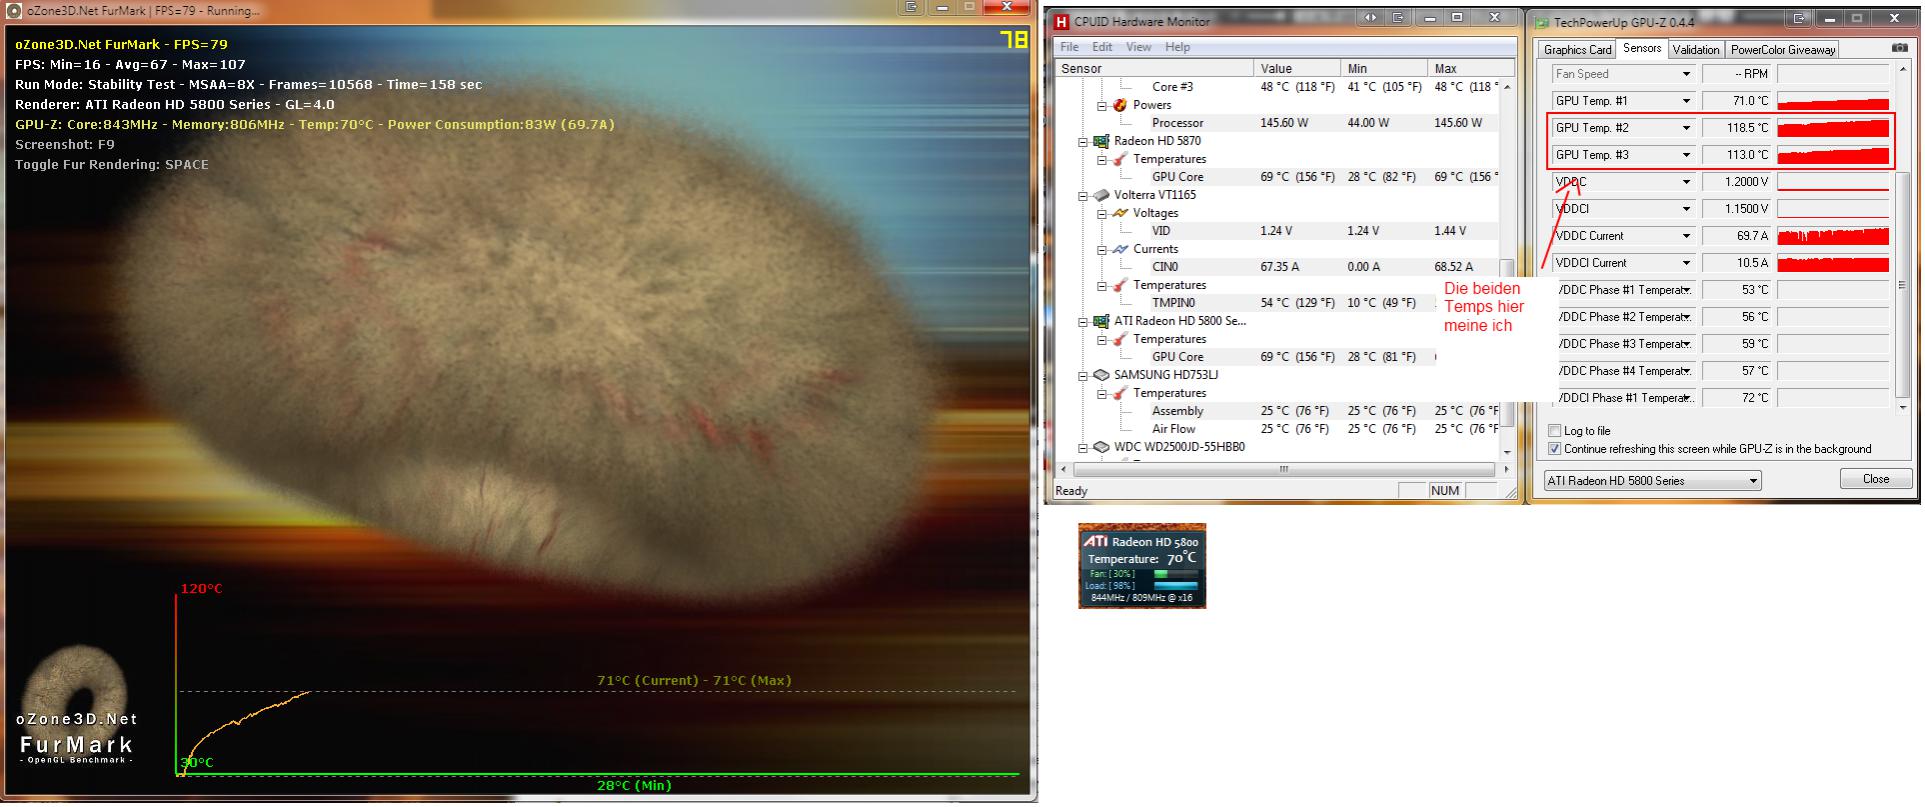Open the GPU Temp. #1 dropdown

pyautogui.click(x=1686, y=101)
